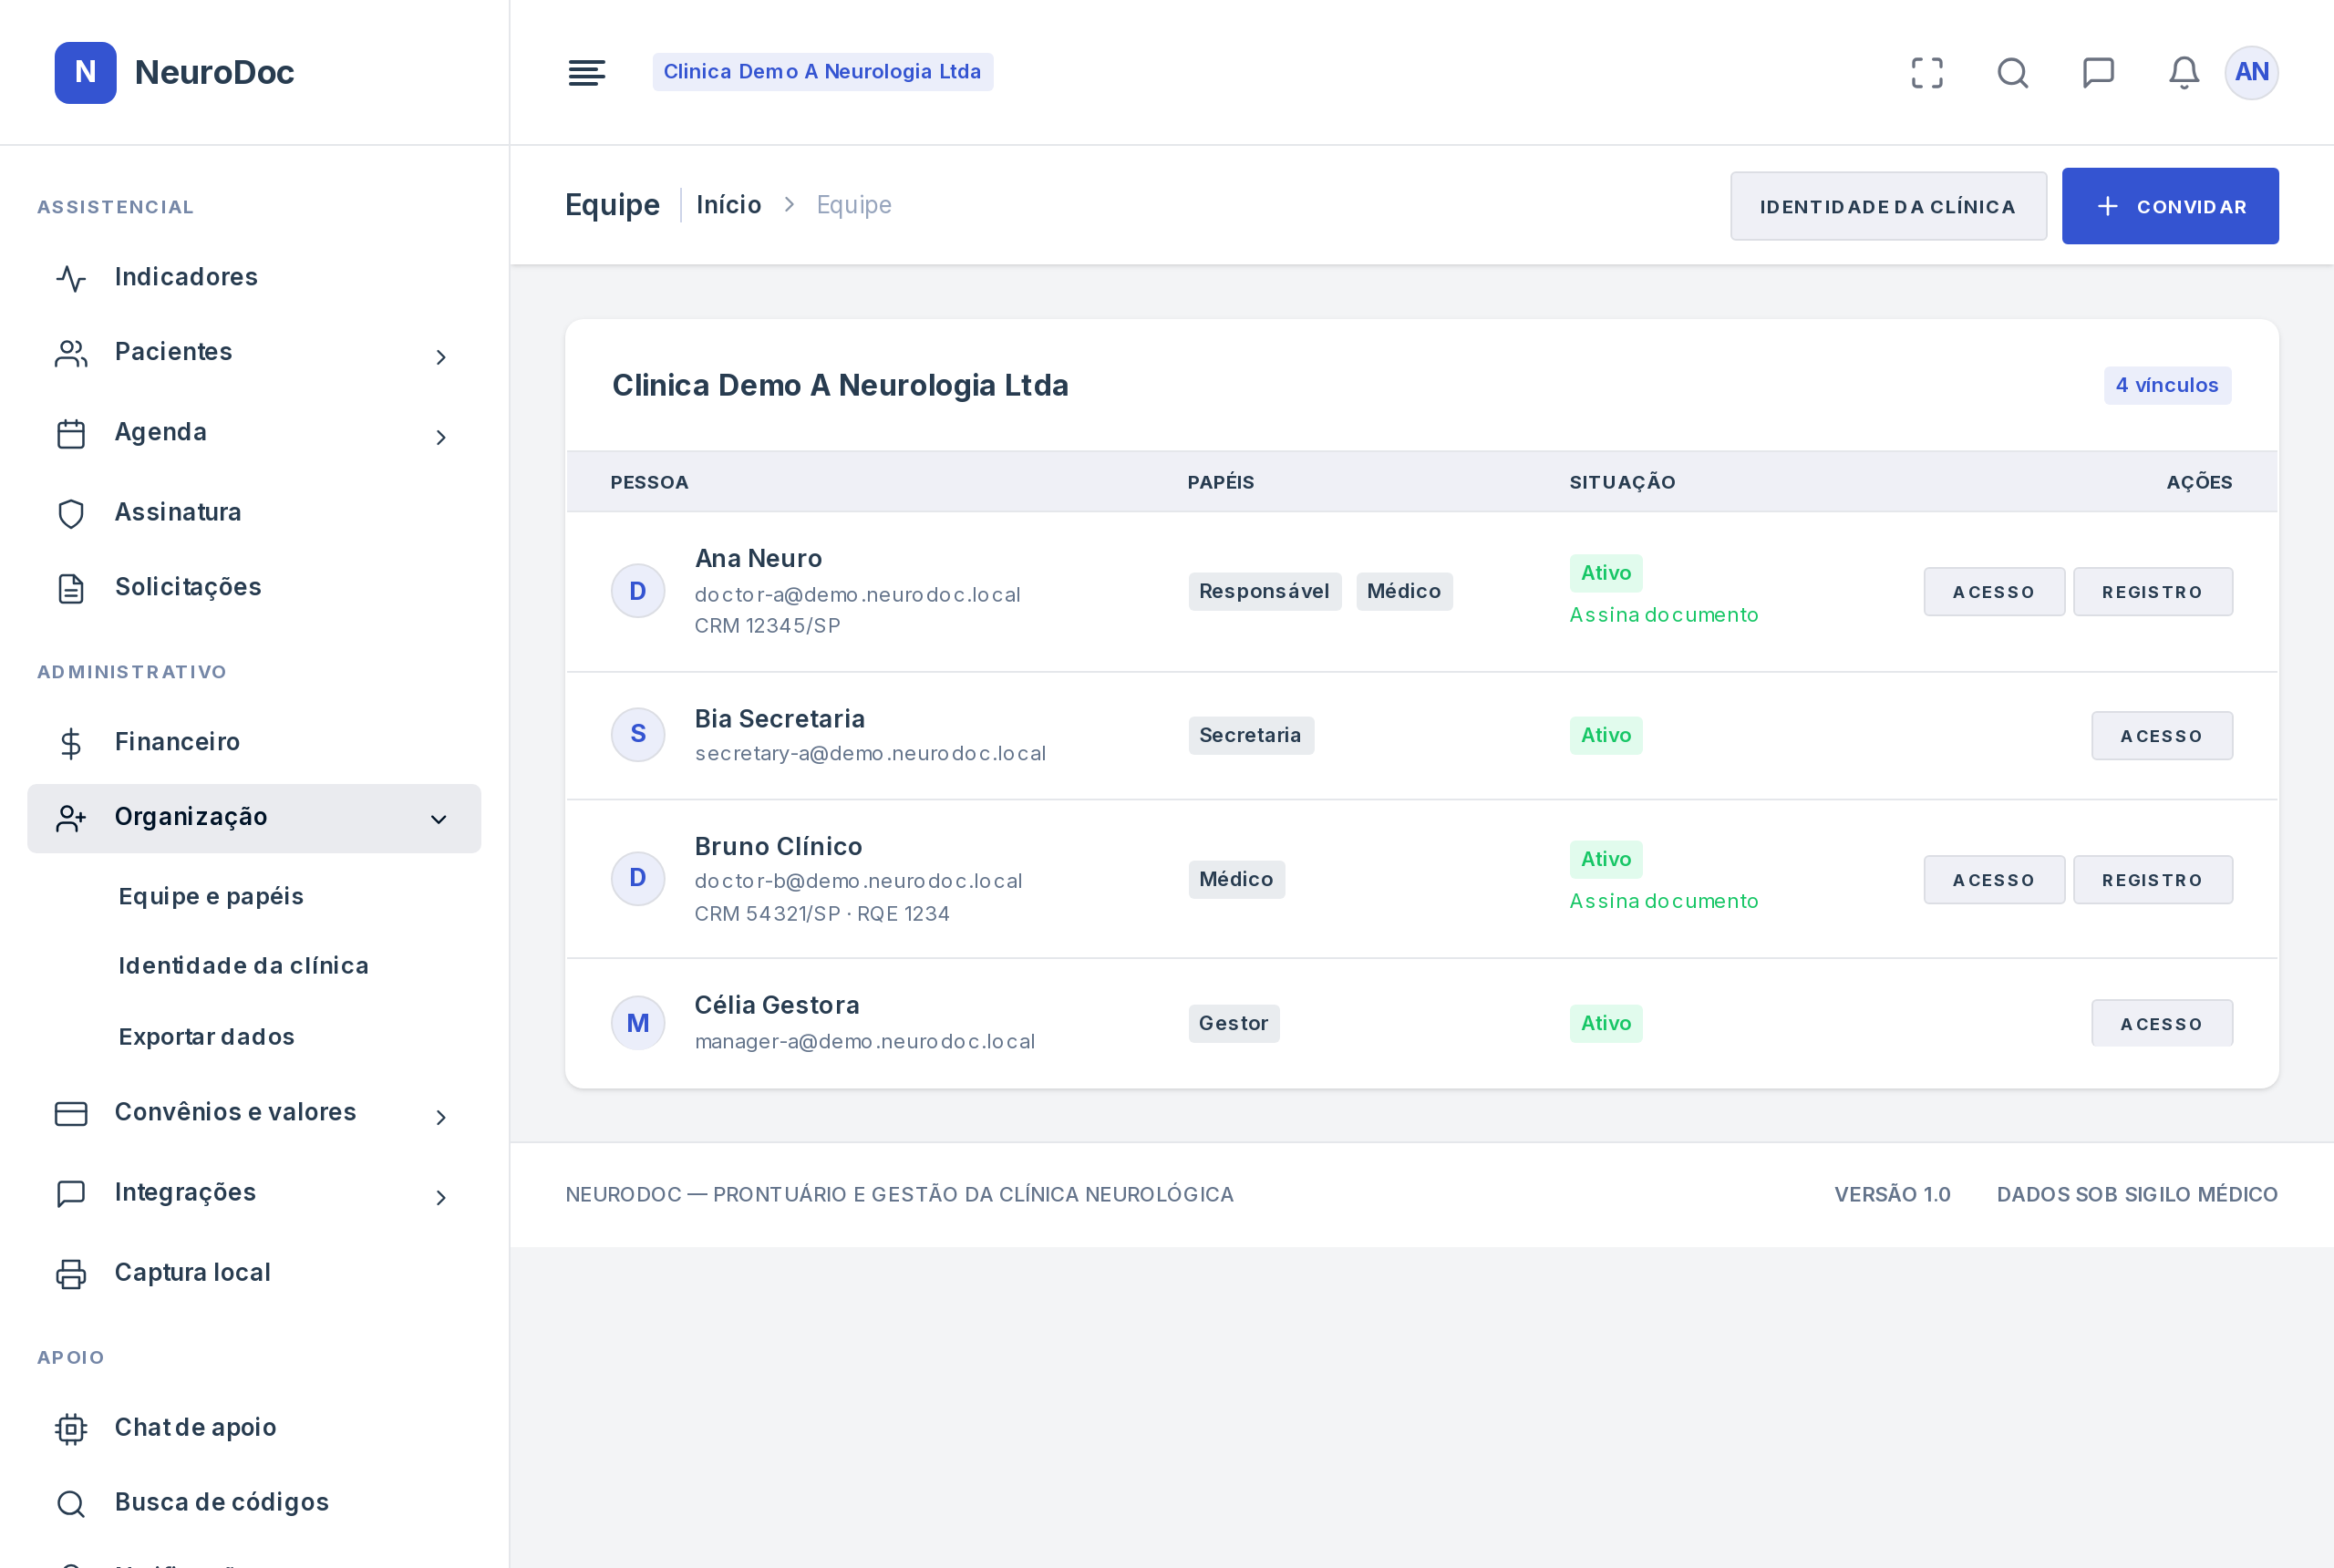
Task: Open search with the magnifier icon in header
Action: 2013,72
